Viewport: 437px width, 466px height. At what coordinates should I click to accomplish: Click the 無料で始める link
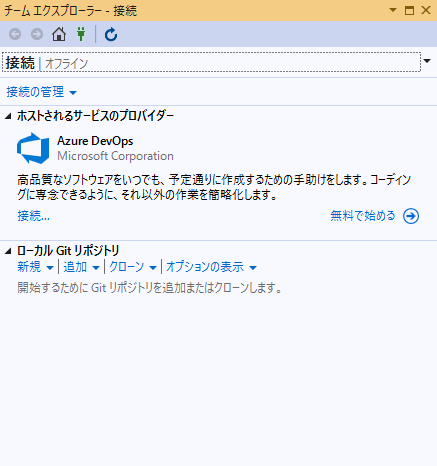coord(363,216)
